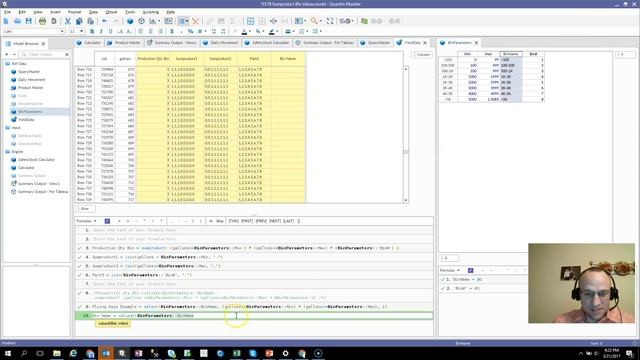The image size is (640, 360).
Task: Click the Print toolbar icon
Action: (42, 21)
